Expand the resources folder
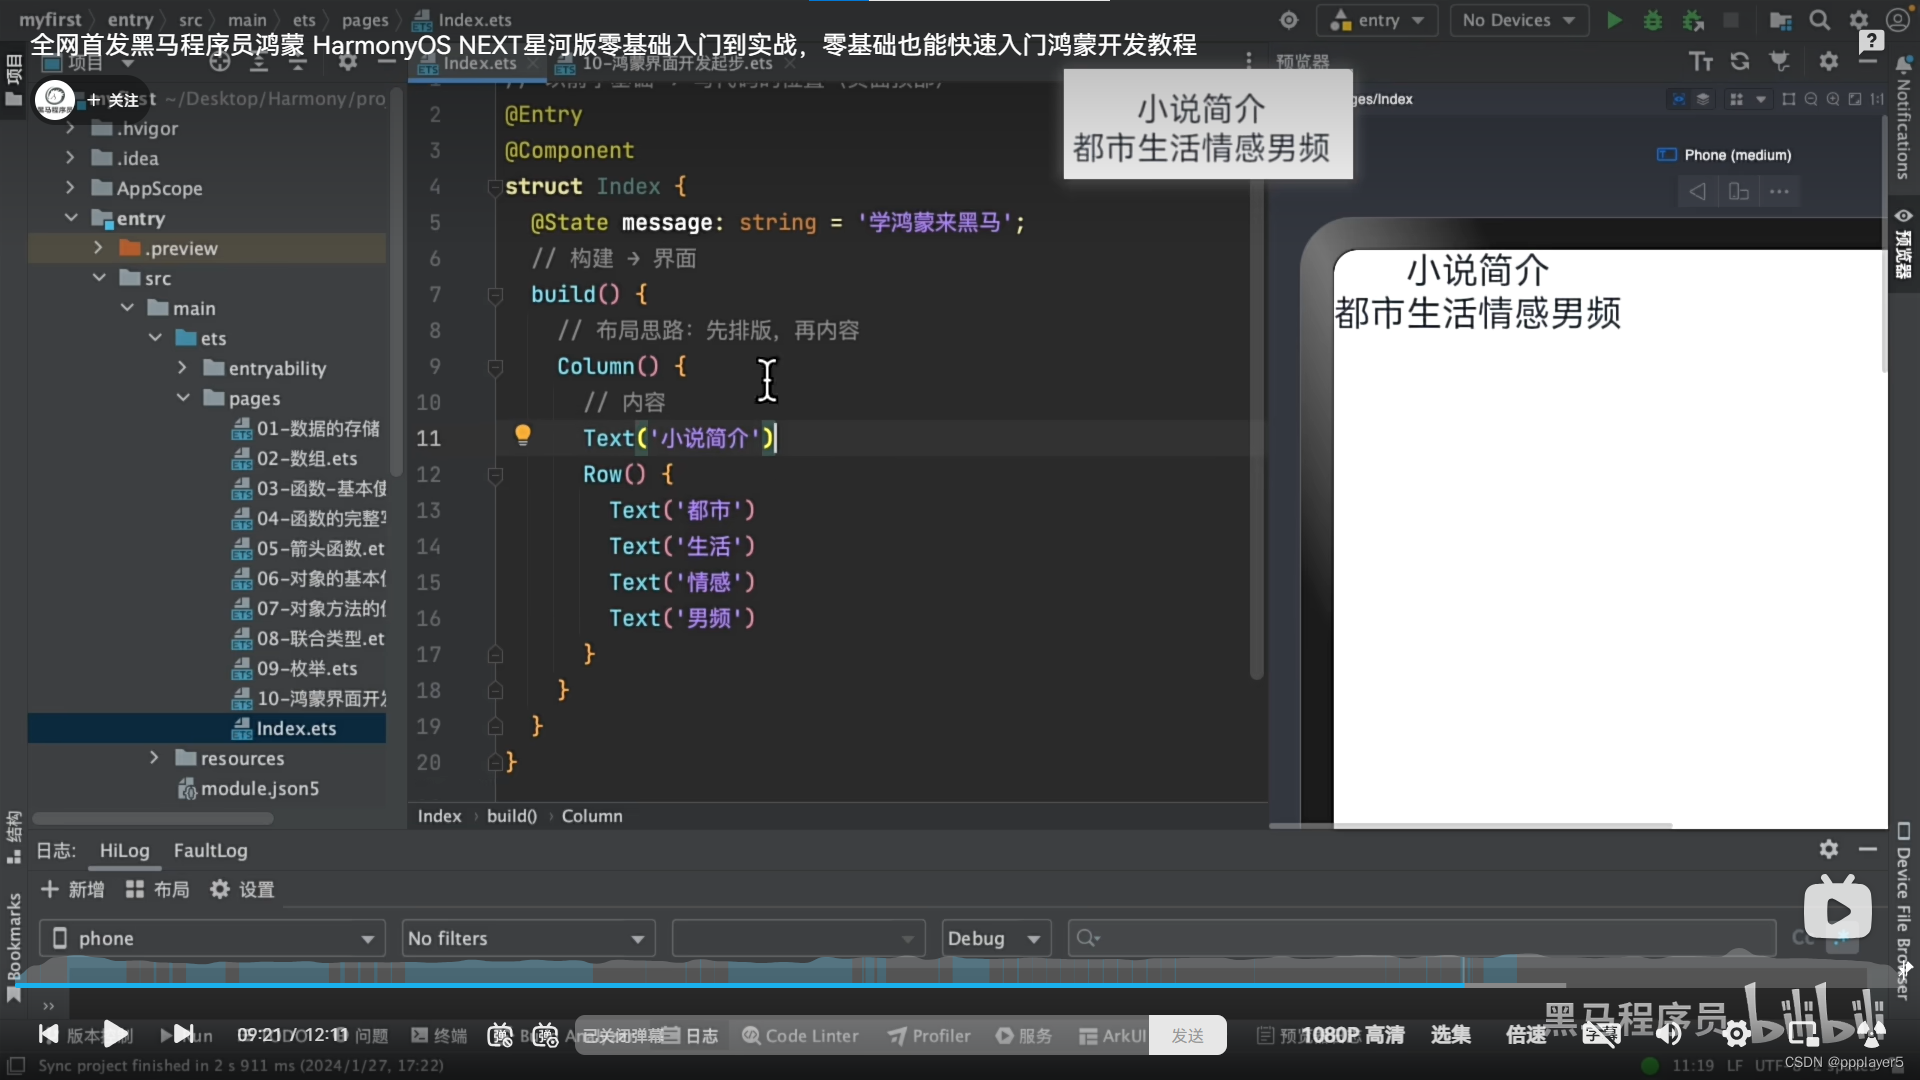 click(x=154, y=758)
